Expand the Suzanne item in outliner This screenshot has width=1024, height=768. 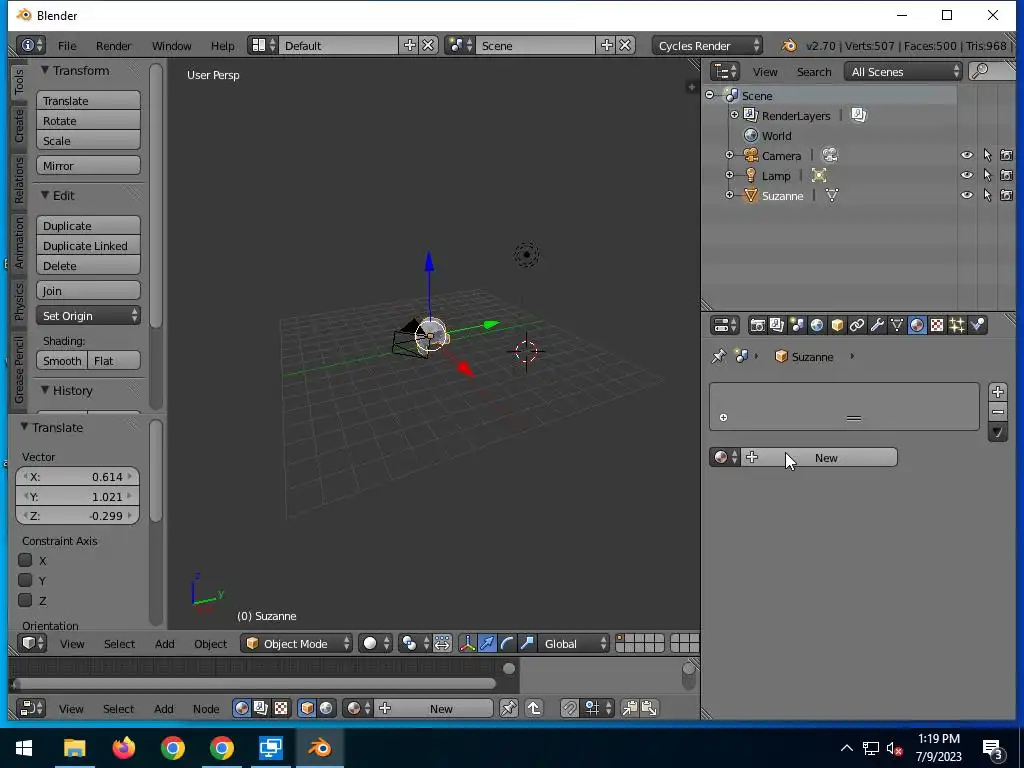click(729, 195)
